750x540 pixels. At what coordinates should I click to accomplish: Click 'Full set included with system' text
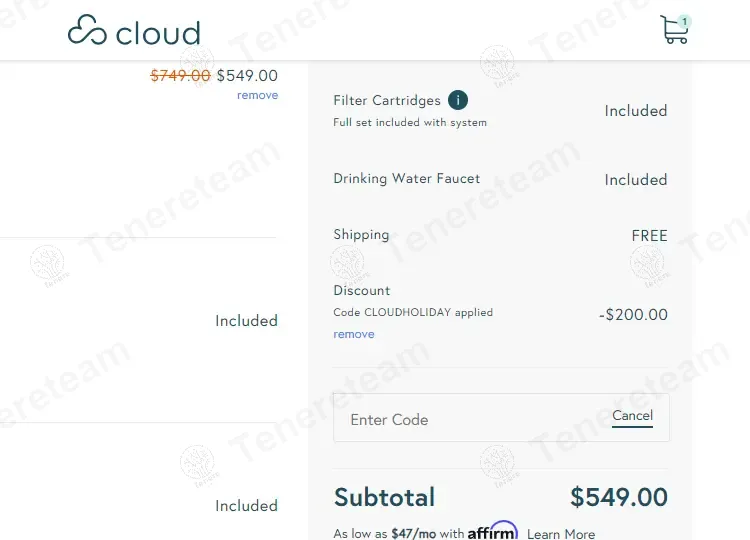(x=410, y=123)
